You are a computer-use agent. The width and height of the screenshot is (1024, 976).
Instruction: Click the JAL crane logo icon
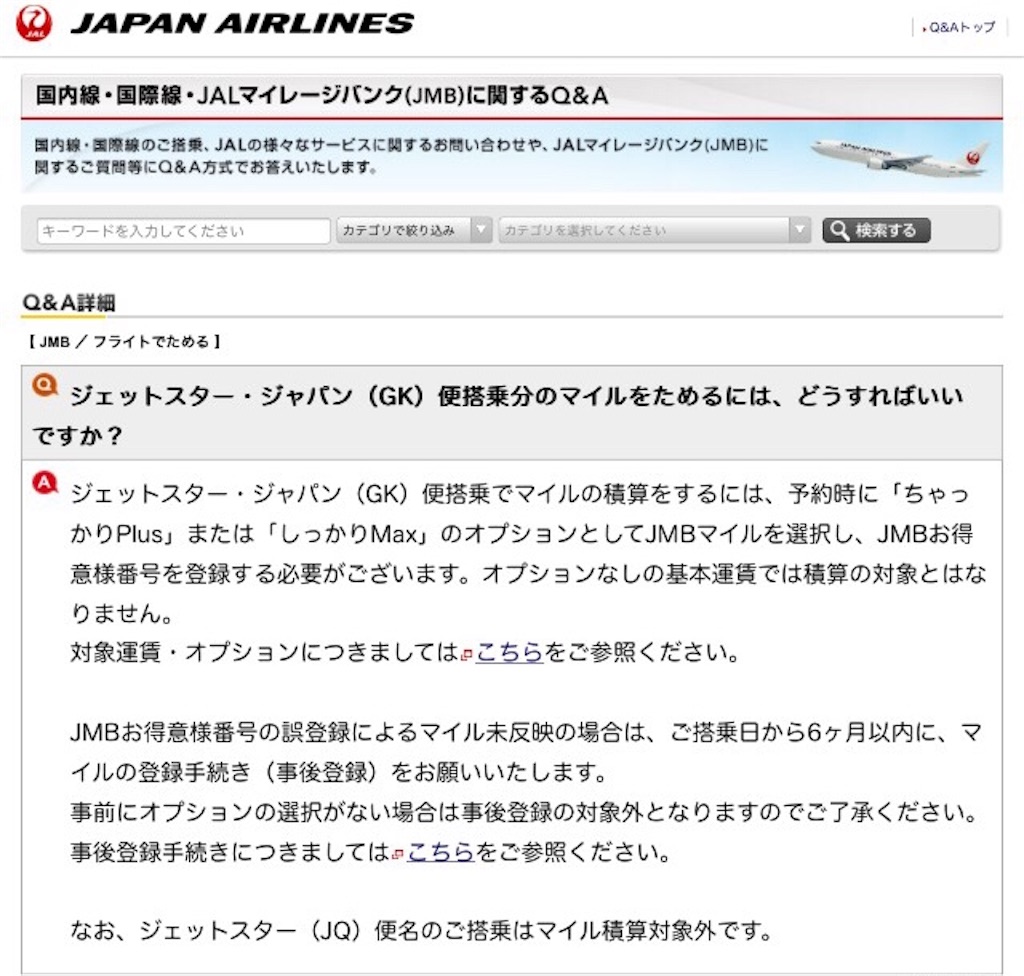point(33,24)
